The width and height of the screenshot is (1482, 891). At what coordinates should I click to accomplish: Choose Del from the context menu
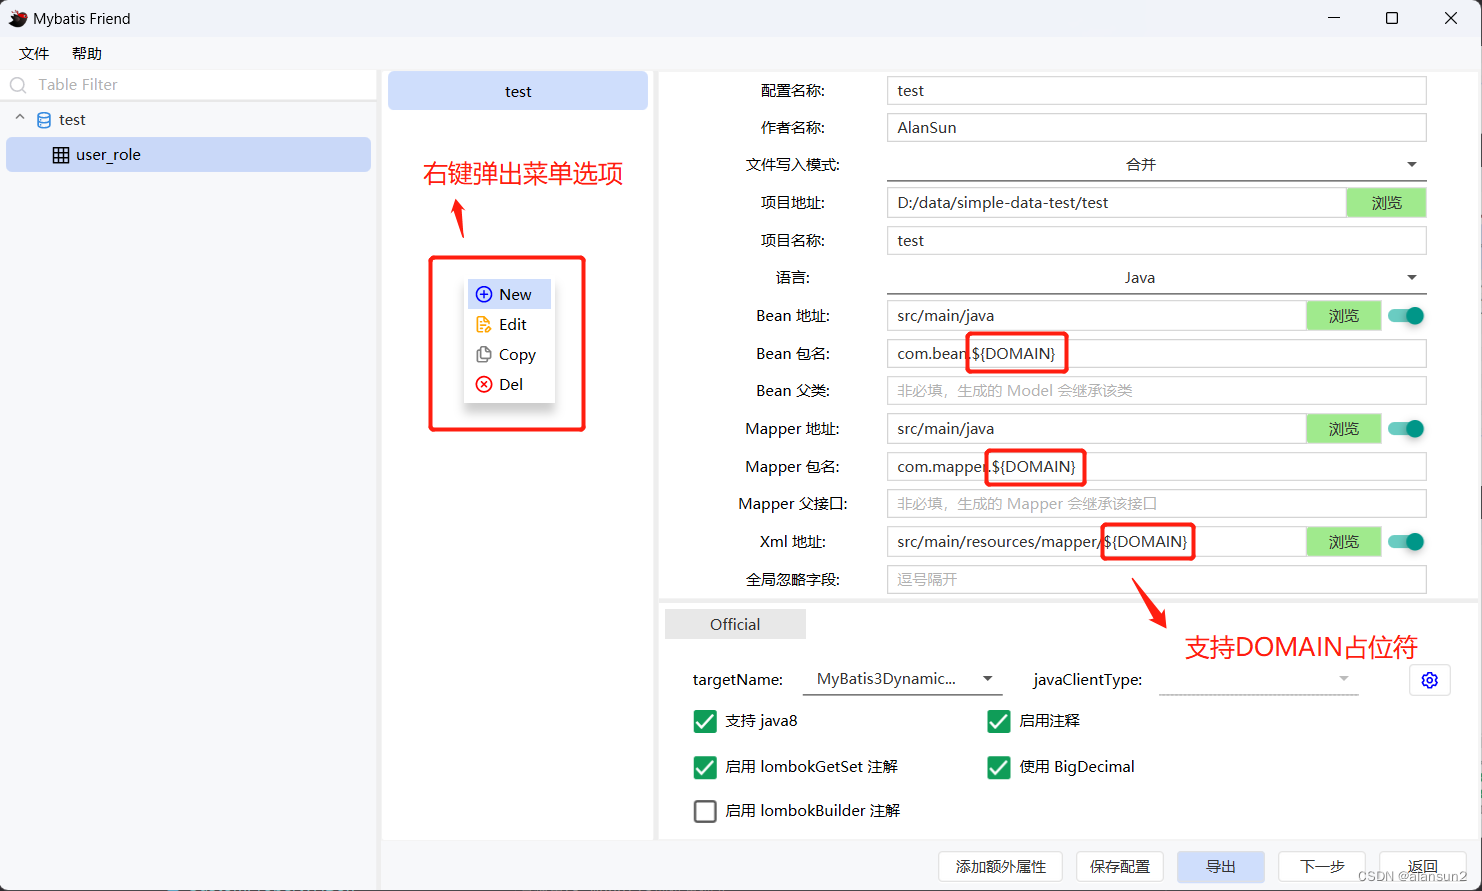pos(509,384)
